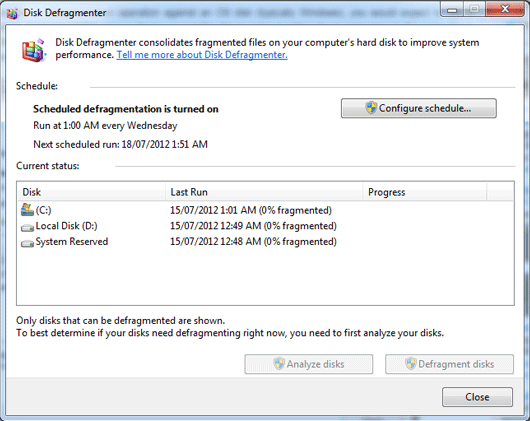This screenshot has width=530, height=421.
Task: Start Analyze disks
Action: coord(309,364)
